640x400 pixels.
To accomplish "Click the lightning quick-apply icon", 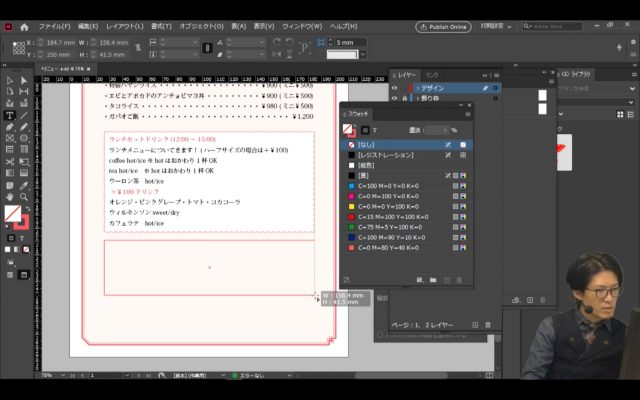I will click(619, 48).
